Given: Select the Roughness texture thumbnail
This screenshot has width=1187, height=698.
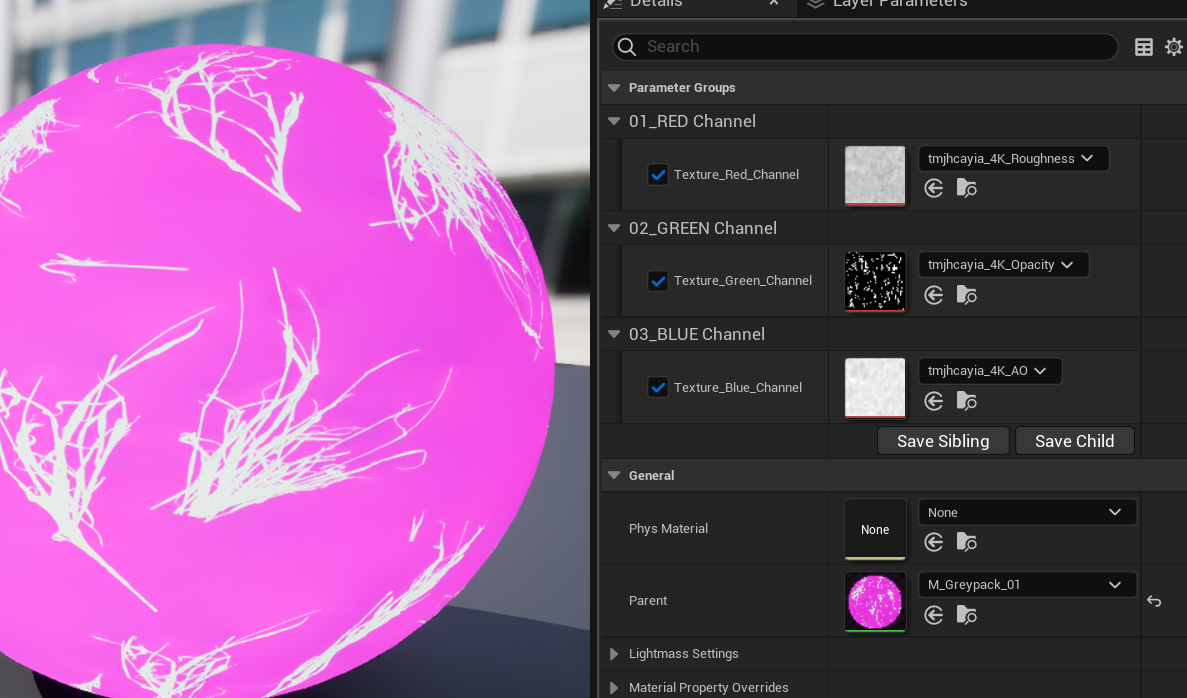Looking at the screenshot, I should click(x=875, y=176).
